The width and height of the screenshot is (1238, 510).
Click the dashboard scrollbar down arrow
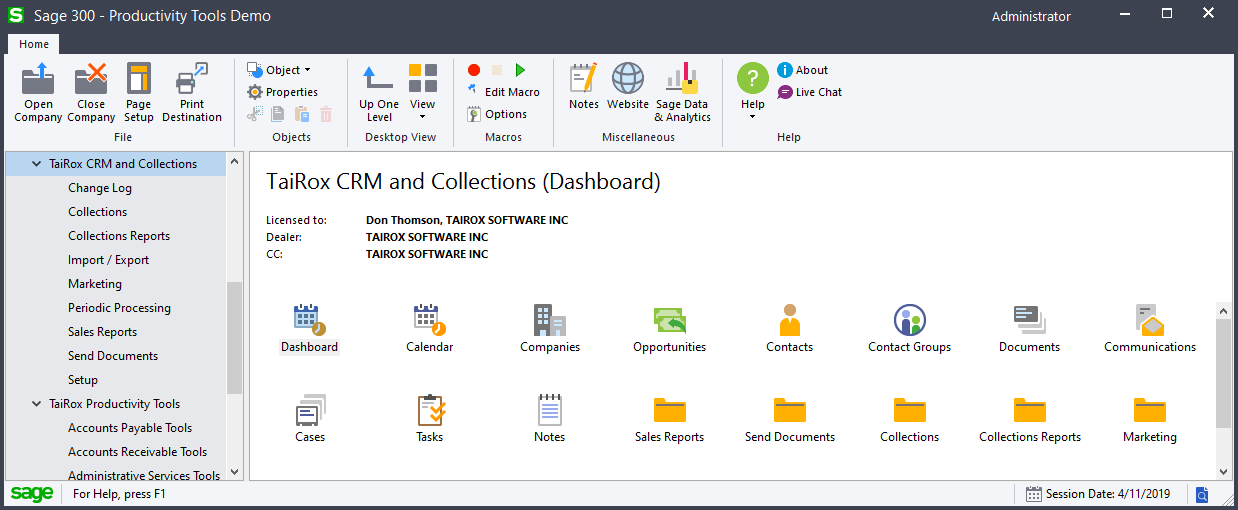(x=1223, y=471)
